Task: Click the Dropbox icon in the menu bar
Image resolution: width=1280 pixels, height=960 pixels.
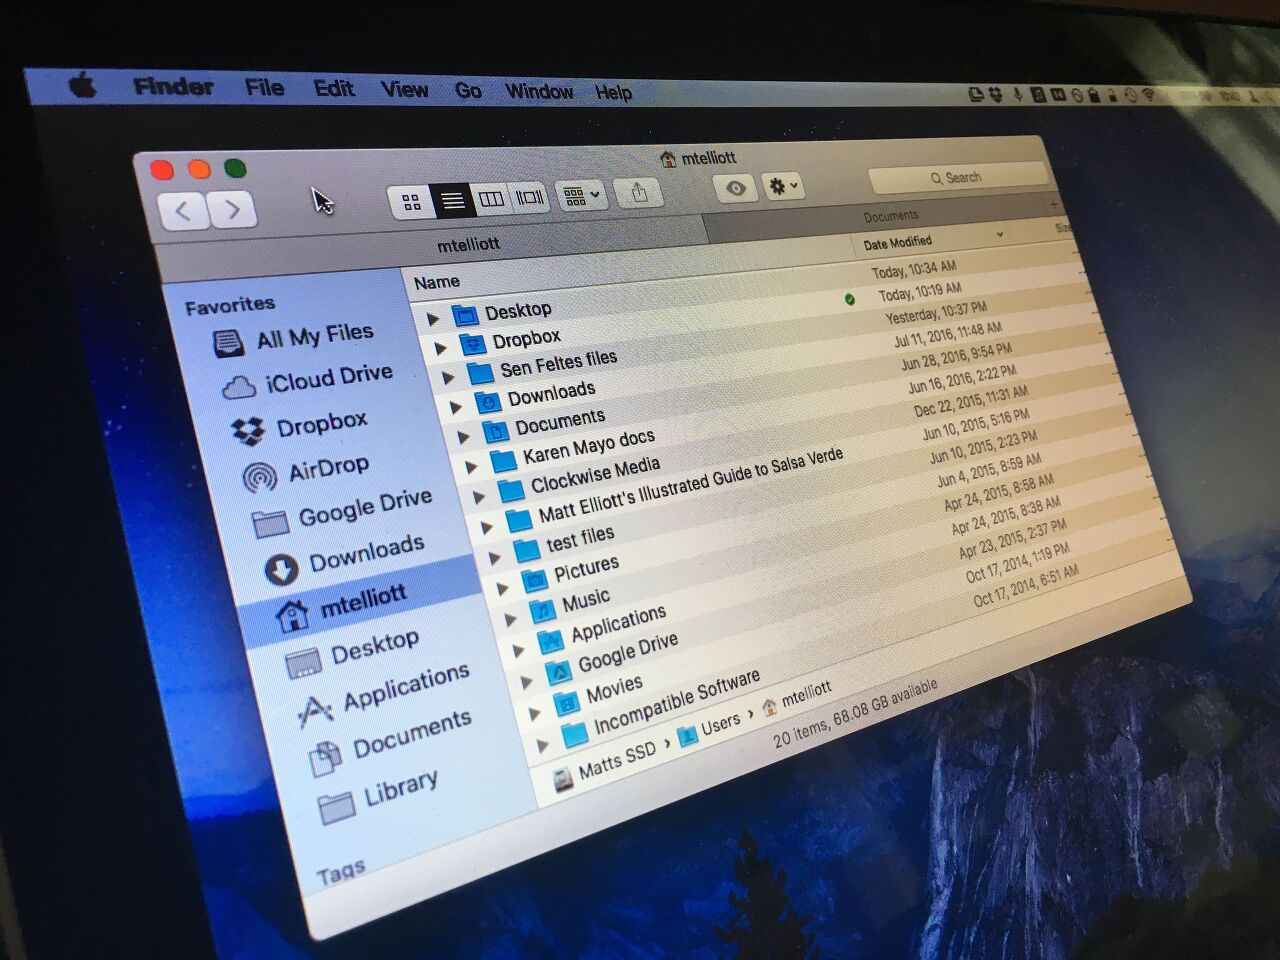Action: point(996,95)
